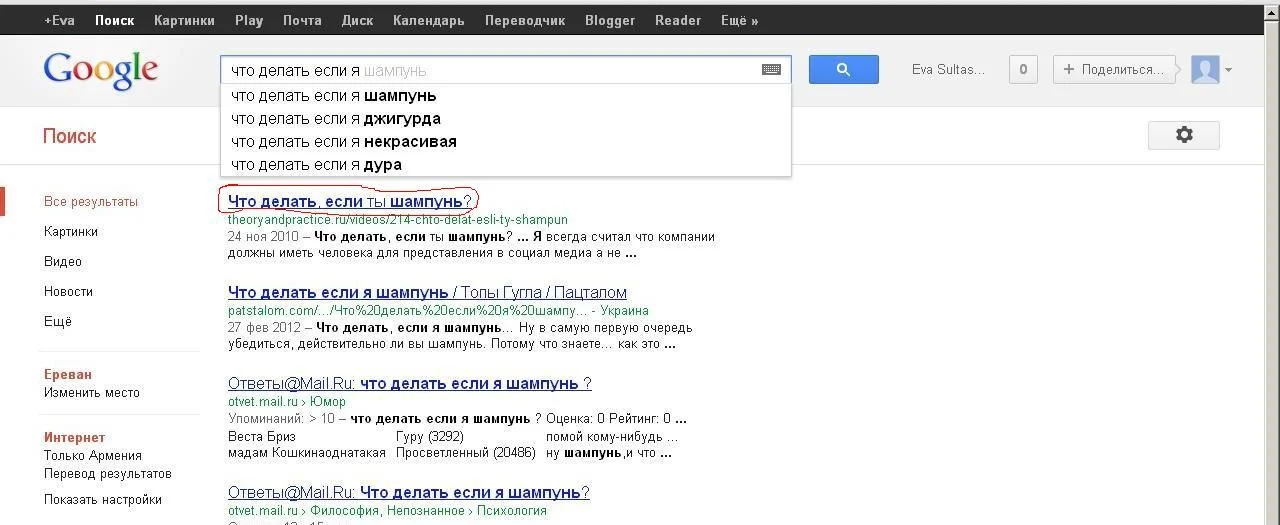Click otvet.mail.ru › Юмор breadcrumb

287,402
